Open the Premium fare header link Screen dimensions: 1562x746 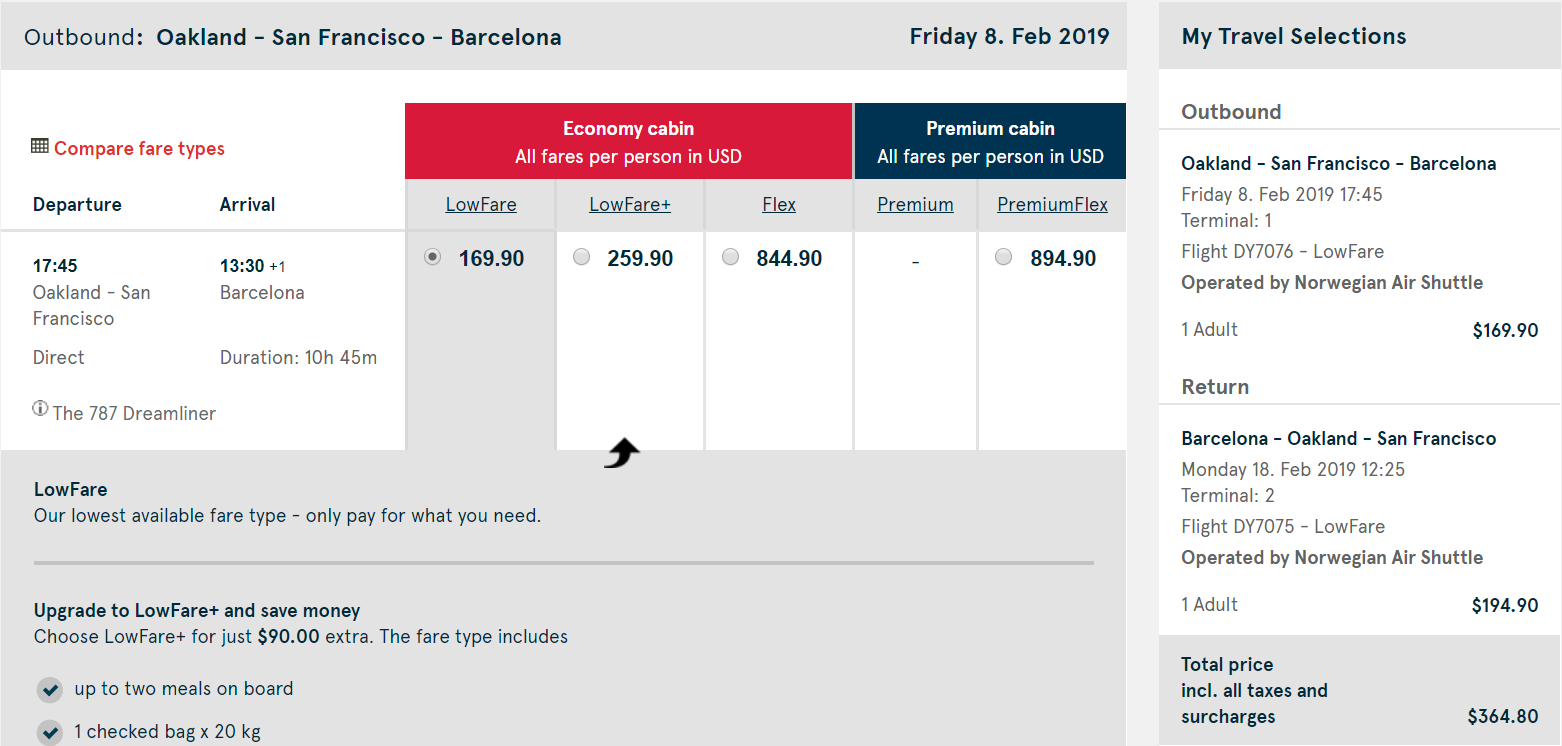click(x=915, y=205)
